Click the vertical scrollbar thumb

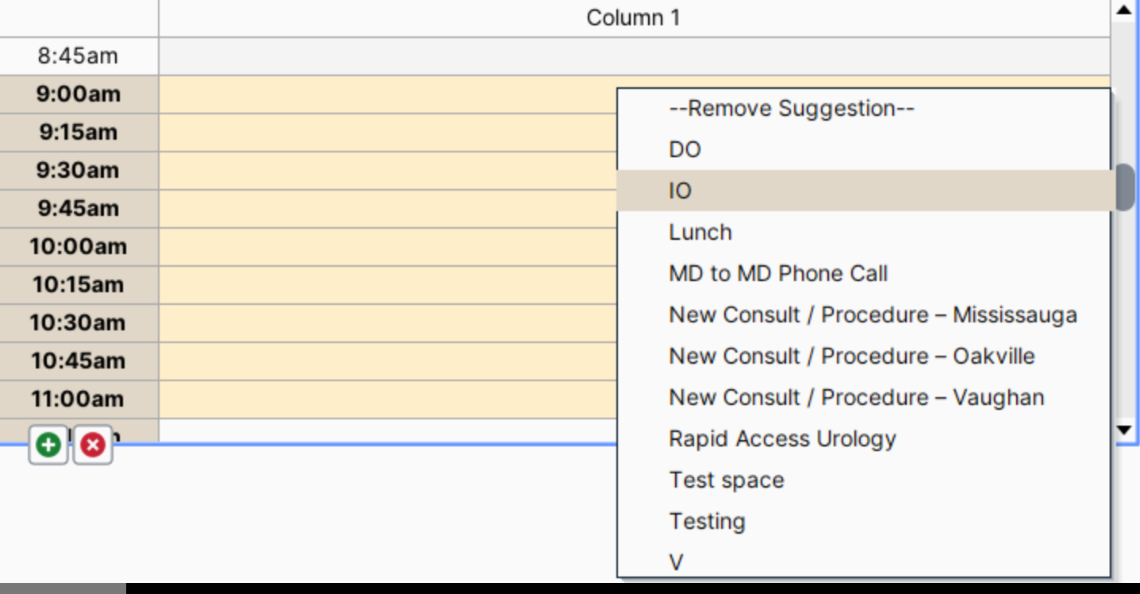[x=1125, y=187]
